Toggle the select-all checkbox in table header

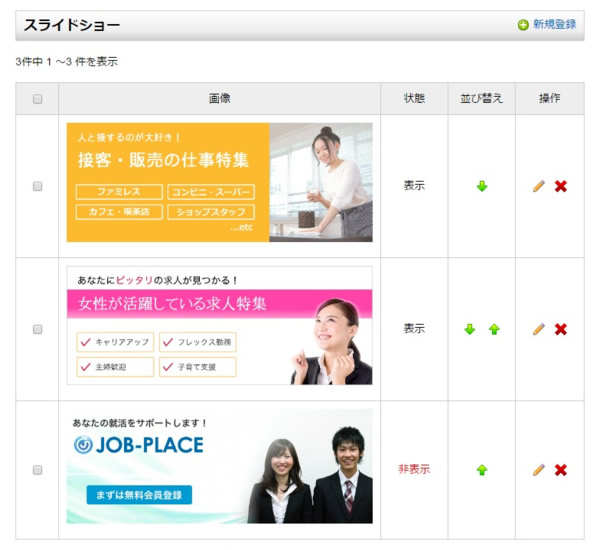38,99
